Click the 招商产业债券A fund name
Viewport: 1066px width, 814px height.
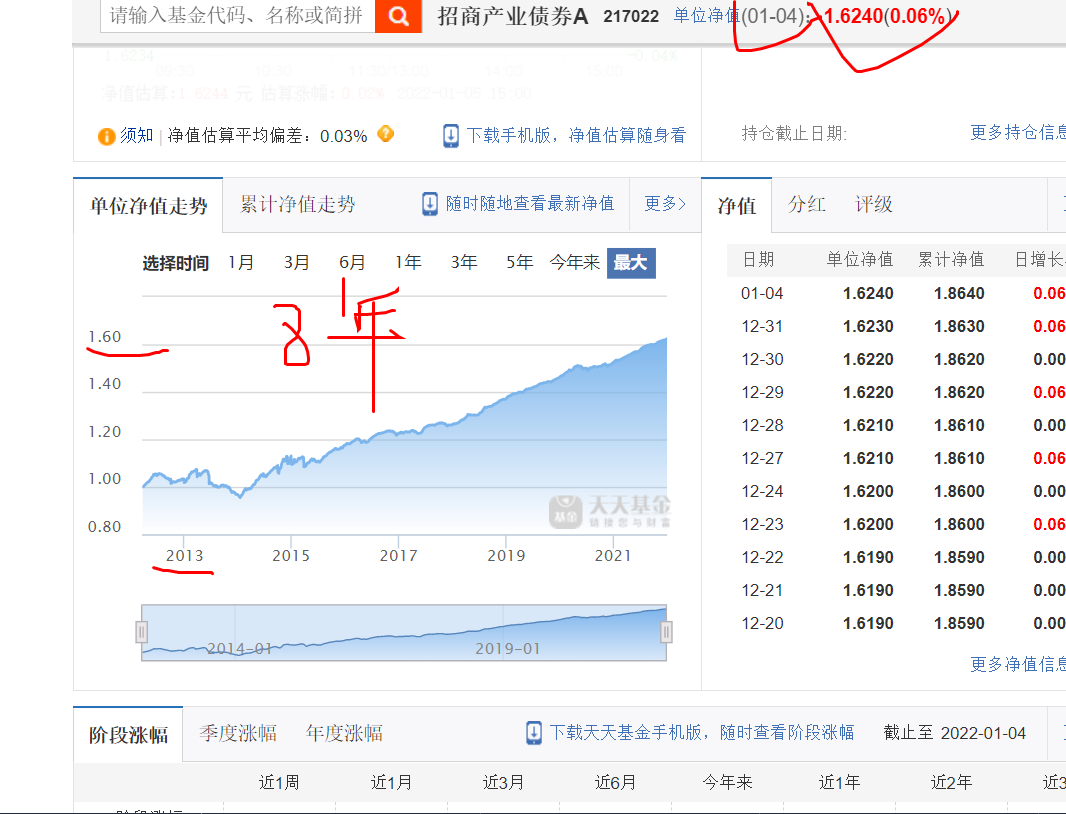coord(513,16)
